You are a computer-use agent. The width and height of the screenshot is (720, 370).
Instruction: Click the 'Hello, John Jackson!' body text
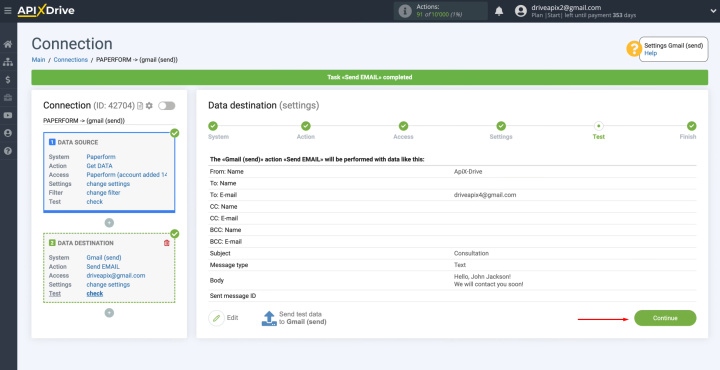point(482,277)
